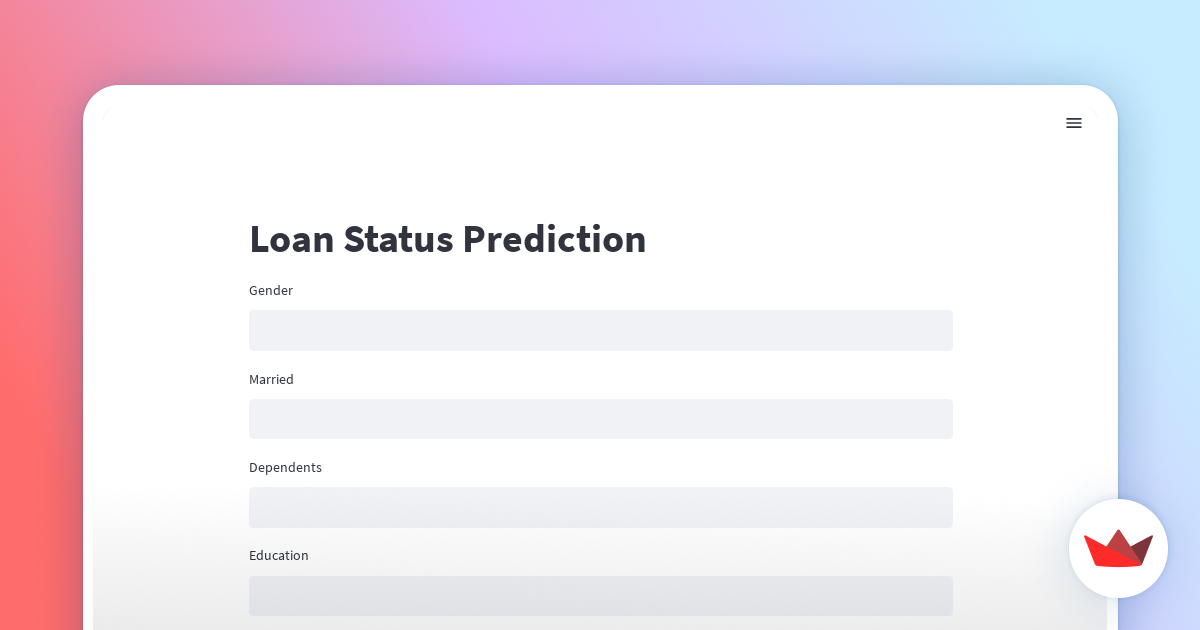Screen dimensions: 1200x630
Task: Expand the Education select box
Action: point(600,595)
